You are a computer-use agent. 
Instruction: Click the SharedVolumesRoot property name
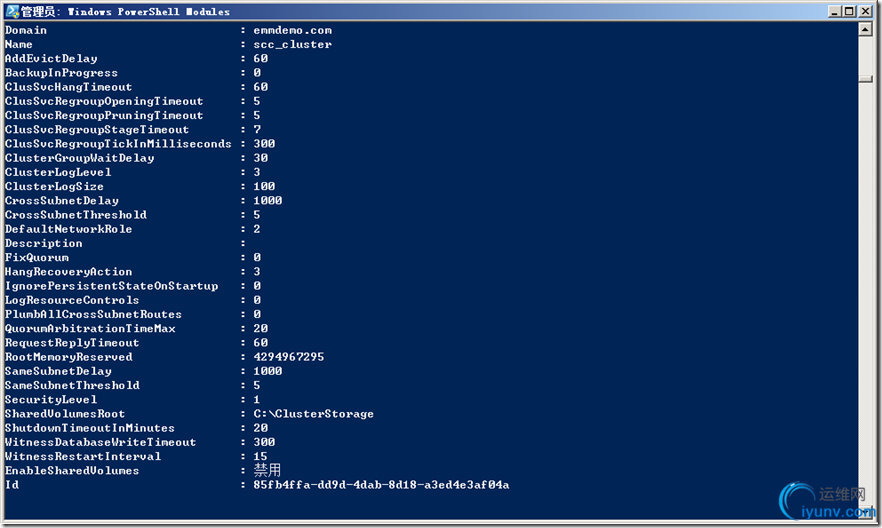pos(65,414)
